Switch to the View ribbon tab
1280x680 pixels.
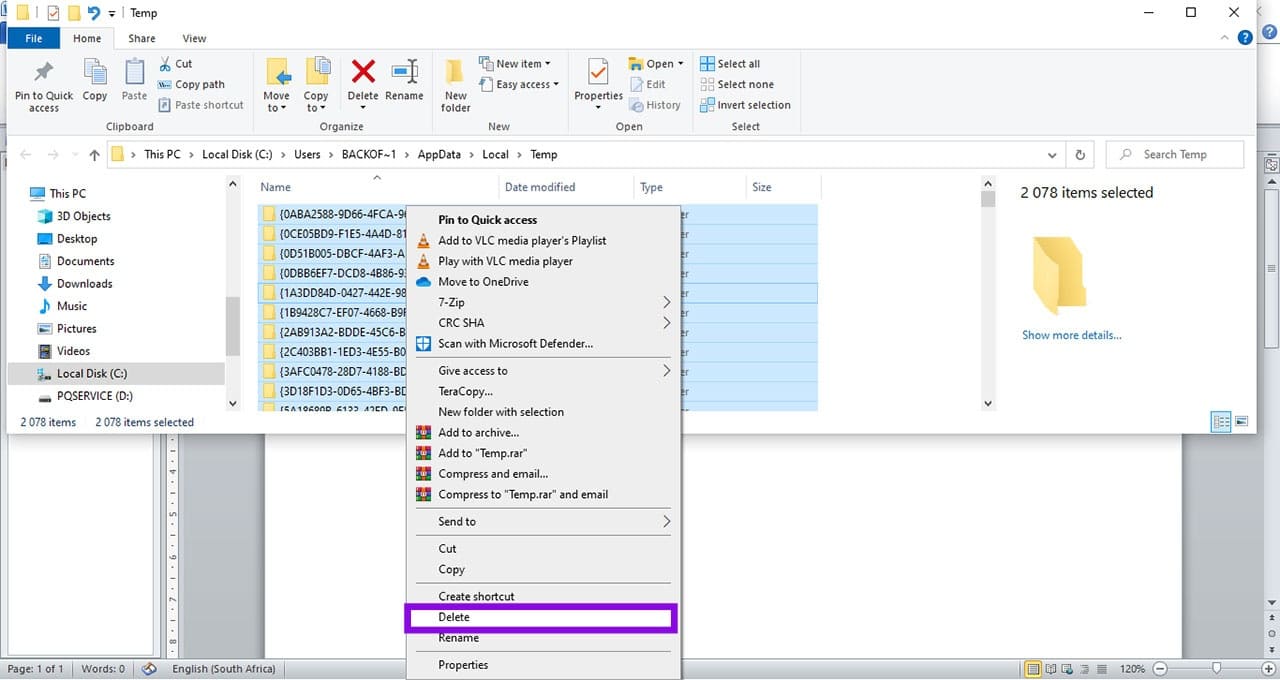coord(195,38)
